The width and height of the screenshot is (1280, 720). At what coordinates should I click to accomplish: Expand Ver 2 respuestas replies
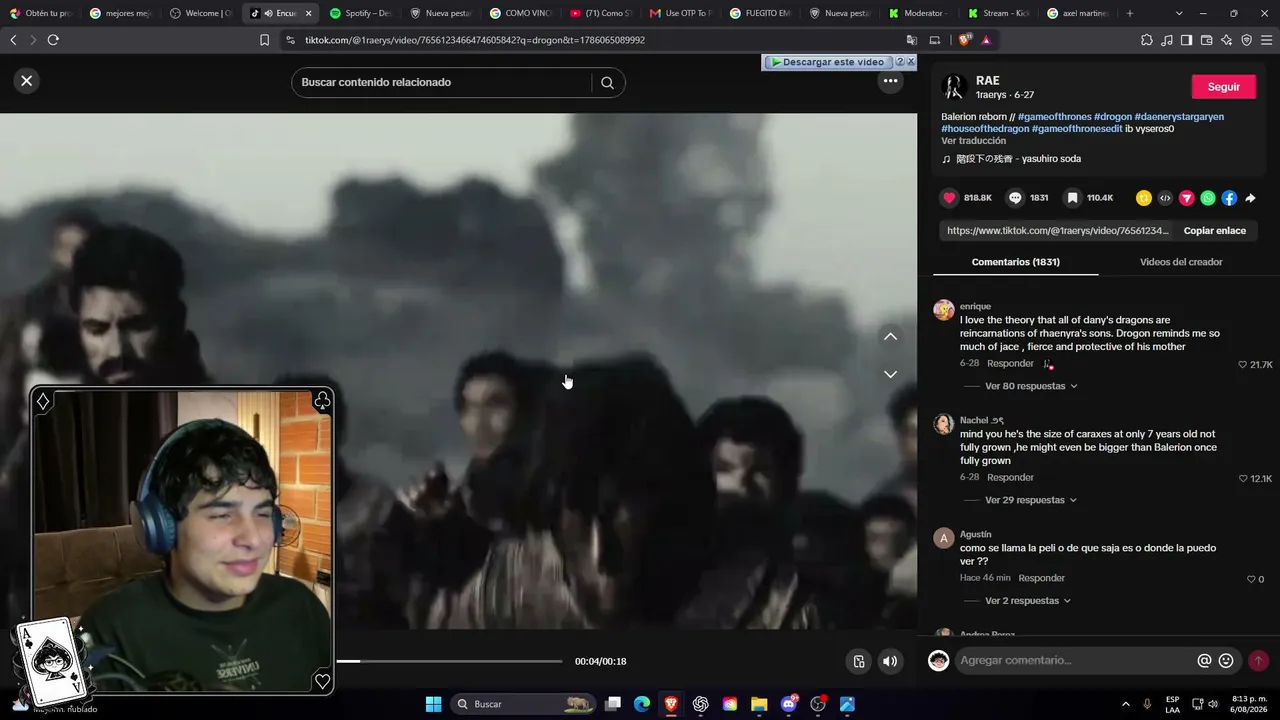[1028, 601]
